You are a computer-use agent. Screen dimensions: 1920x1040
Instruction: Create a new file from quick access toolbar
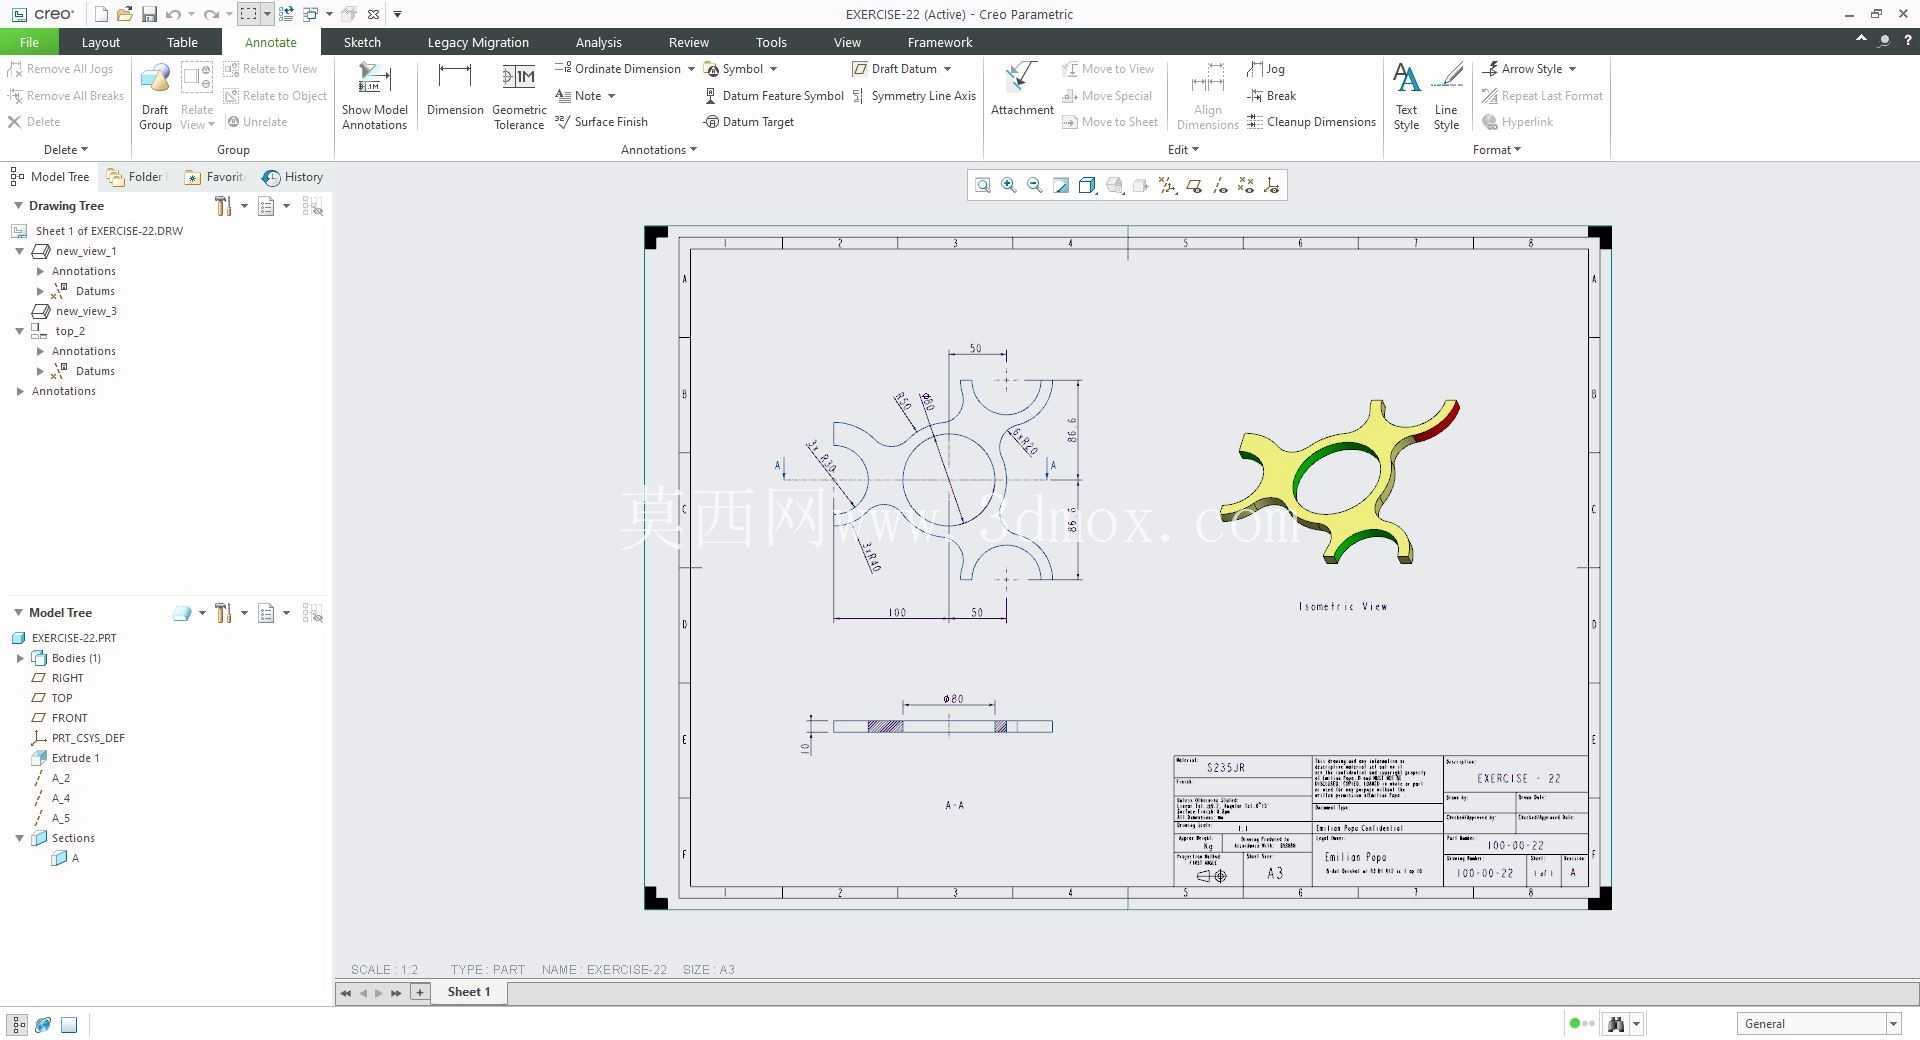pyautogui.click(x=101, y=14)
